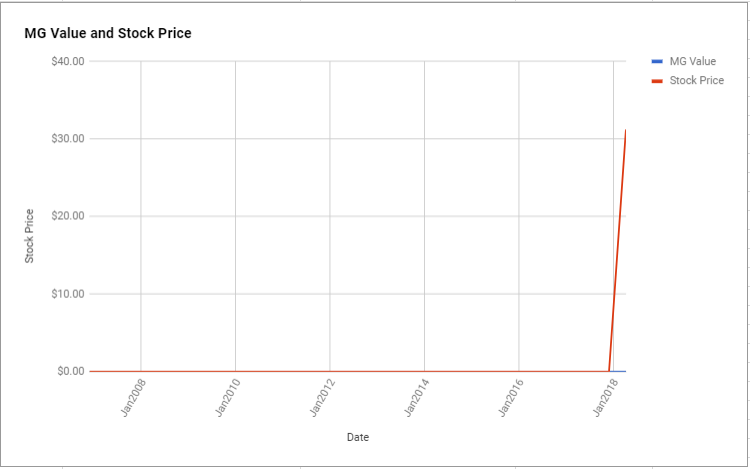This screenshot has width=750, height=469.
Task: Select the Stock Price legend label
Action: 696,80
